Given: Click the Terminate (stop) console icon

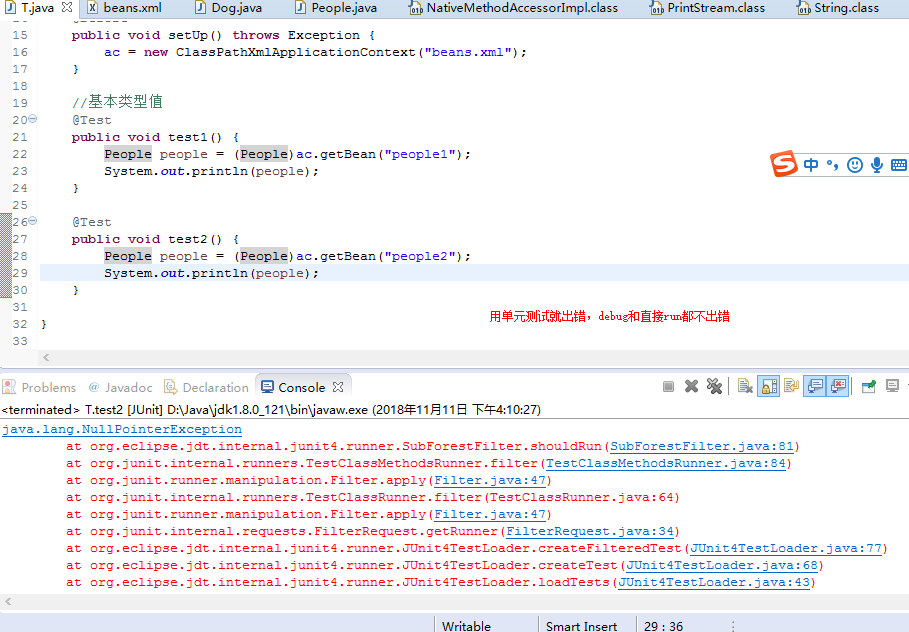Looking at the screenshot, I should click(x=668, y=386).
